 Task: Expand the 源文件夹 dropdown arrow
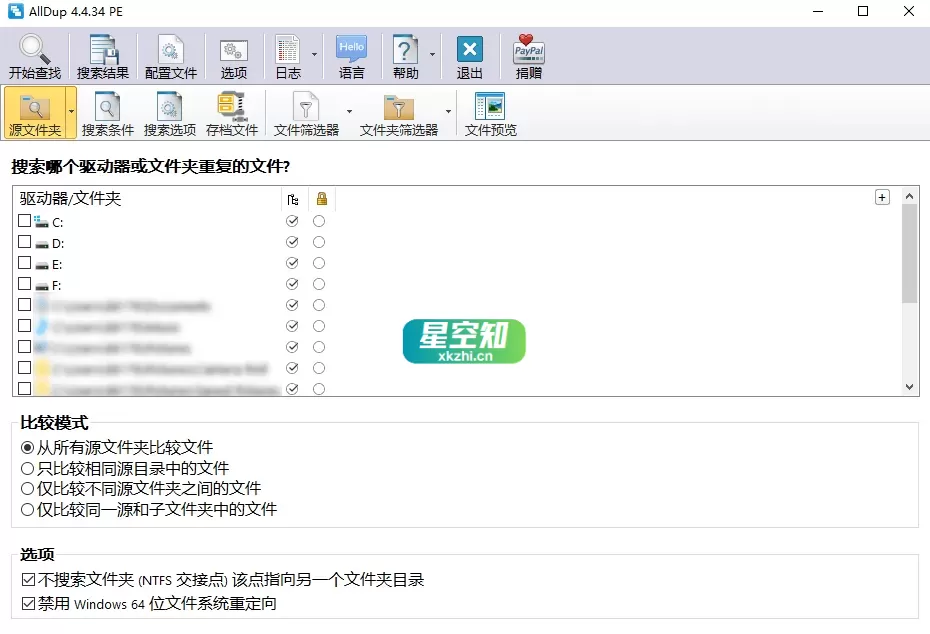coord(70,113)
